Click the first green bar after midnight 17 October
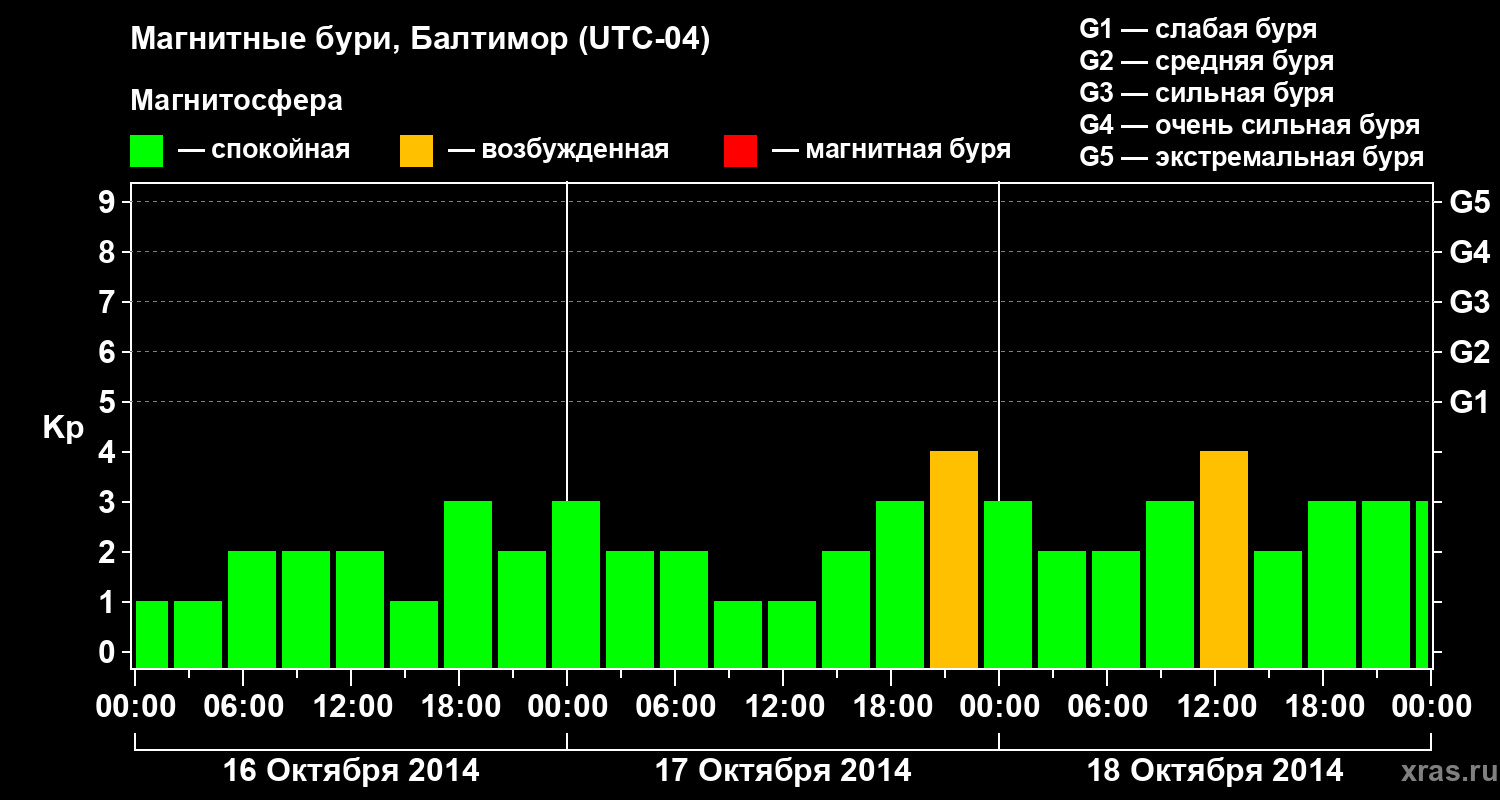The image size is (1500, 800). (576, 585)
